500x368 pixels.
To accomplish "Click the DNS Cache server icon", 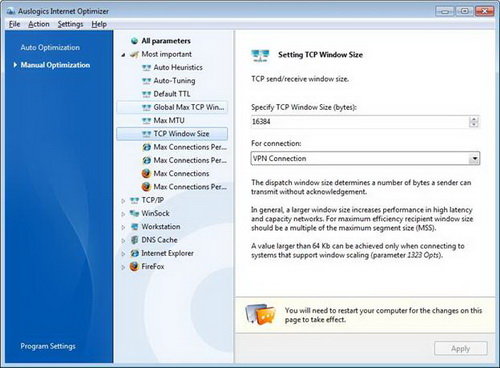I will [x=135, y=240].
